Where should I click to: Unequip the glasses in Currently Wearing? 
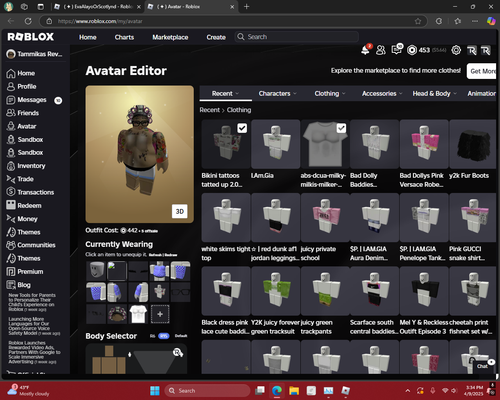[180, 292]
